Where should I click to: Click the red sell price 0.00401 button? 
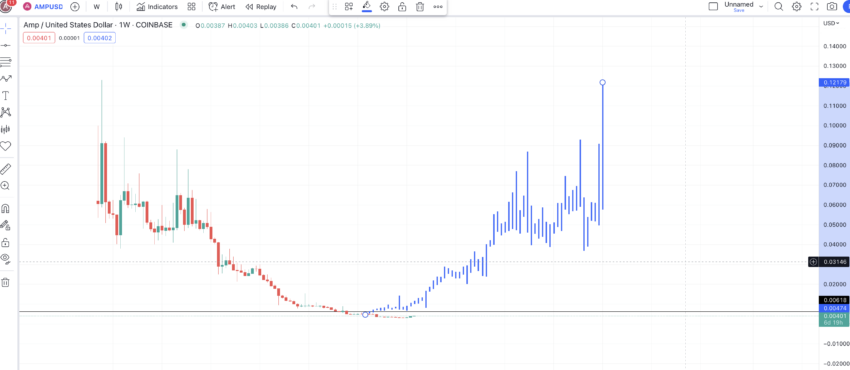click(38, 38)
